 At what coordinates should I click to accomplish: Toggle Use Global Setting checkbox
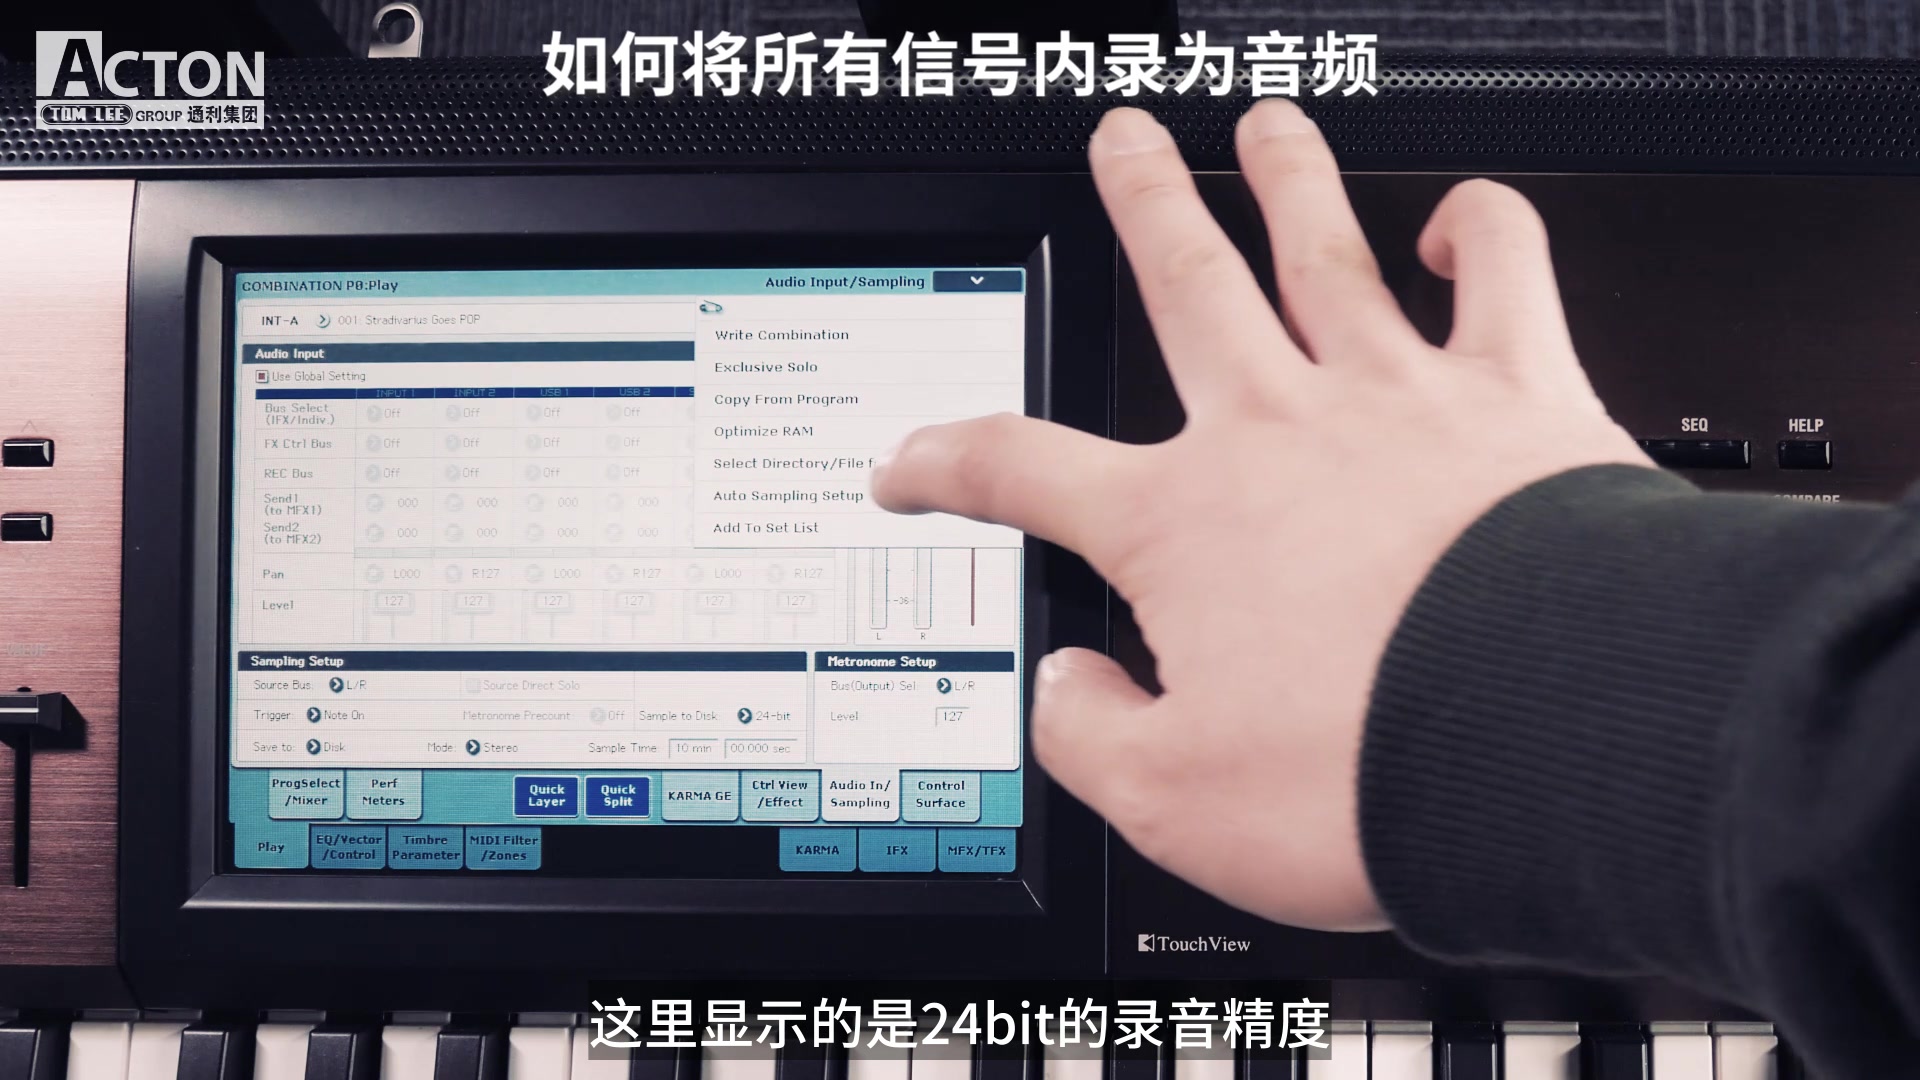coord(261,376)
